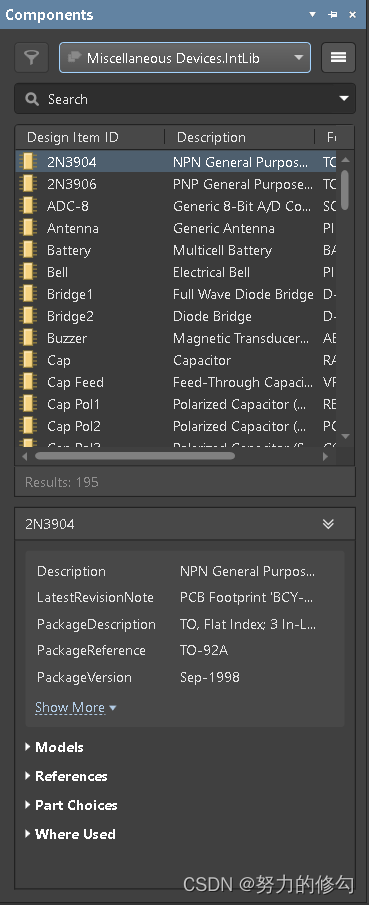The image size is (369, 905).
Task: Click the search magnifier icon
Action: [32, 99]
